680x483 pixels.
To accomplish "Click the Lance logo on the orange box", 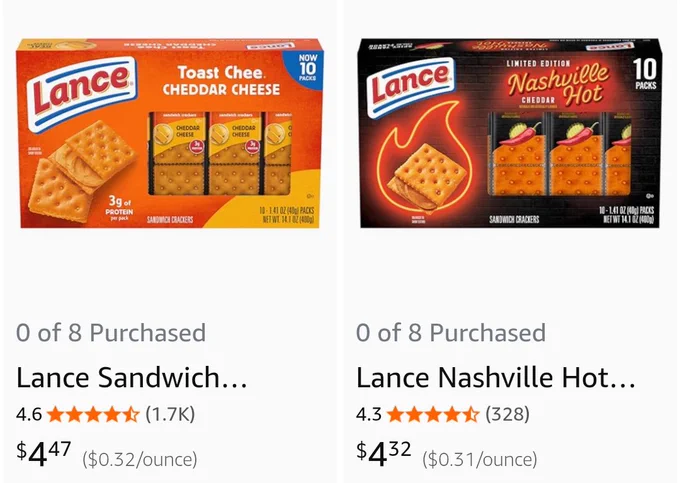I will pos(82,93).
